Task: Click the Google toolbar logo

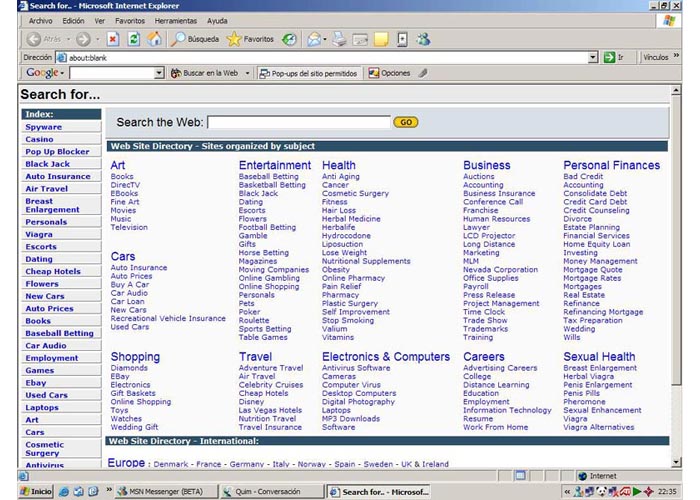Action: (42, 73)
